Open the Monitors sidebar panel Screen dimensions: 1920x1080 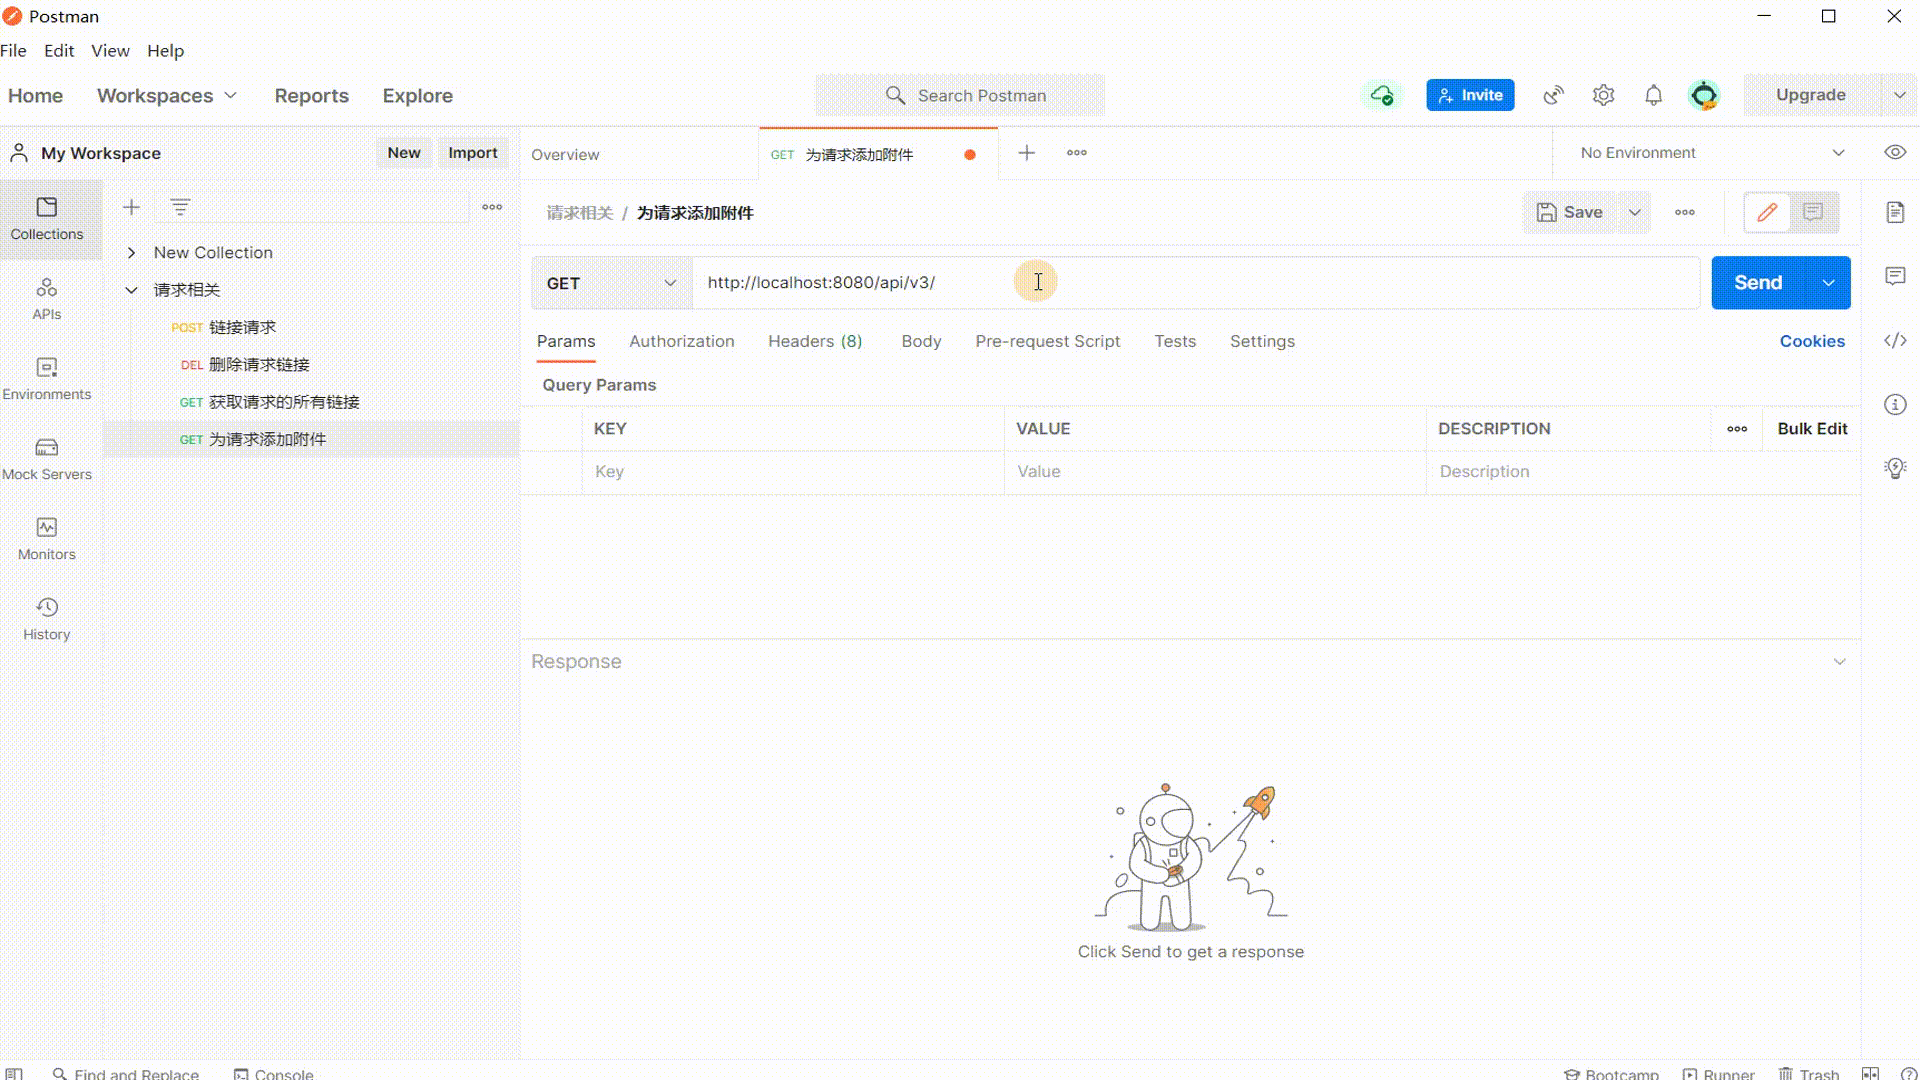coord(47,539)
